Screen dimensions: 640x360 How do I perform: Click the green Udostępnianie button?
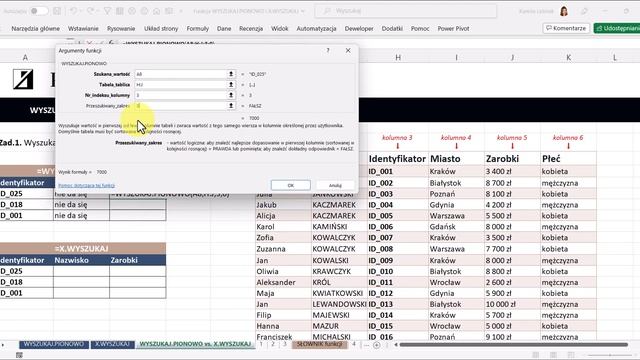(617, 28)
